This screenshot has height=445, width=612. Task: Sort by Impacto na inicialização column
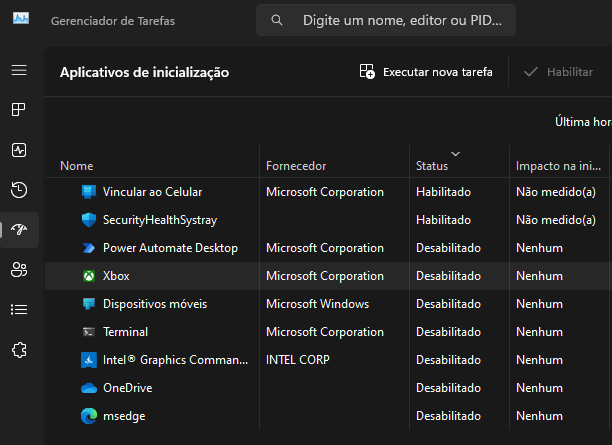558,166
